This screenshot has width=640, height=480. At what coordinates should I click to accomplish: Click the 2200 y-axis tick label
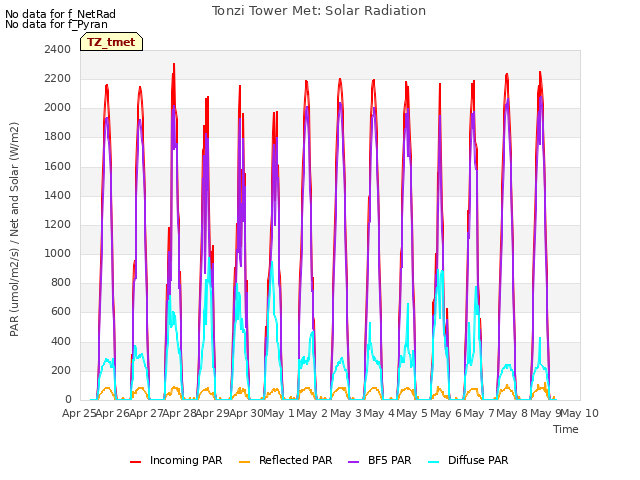pos(58,78)
